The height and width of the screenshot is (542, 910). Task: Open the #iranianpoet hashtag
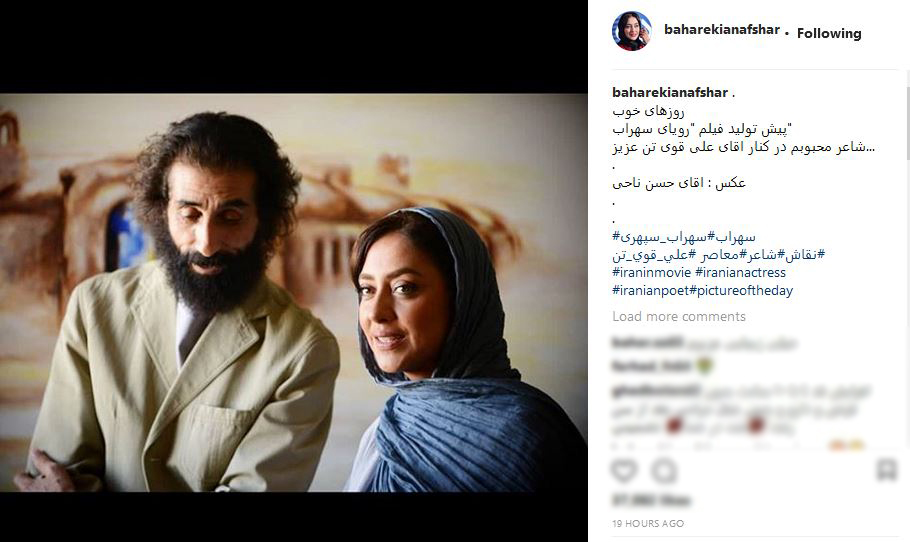(650, 291)
